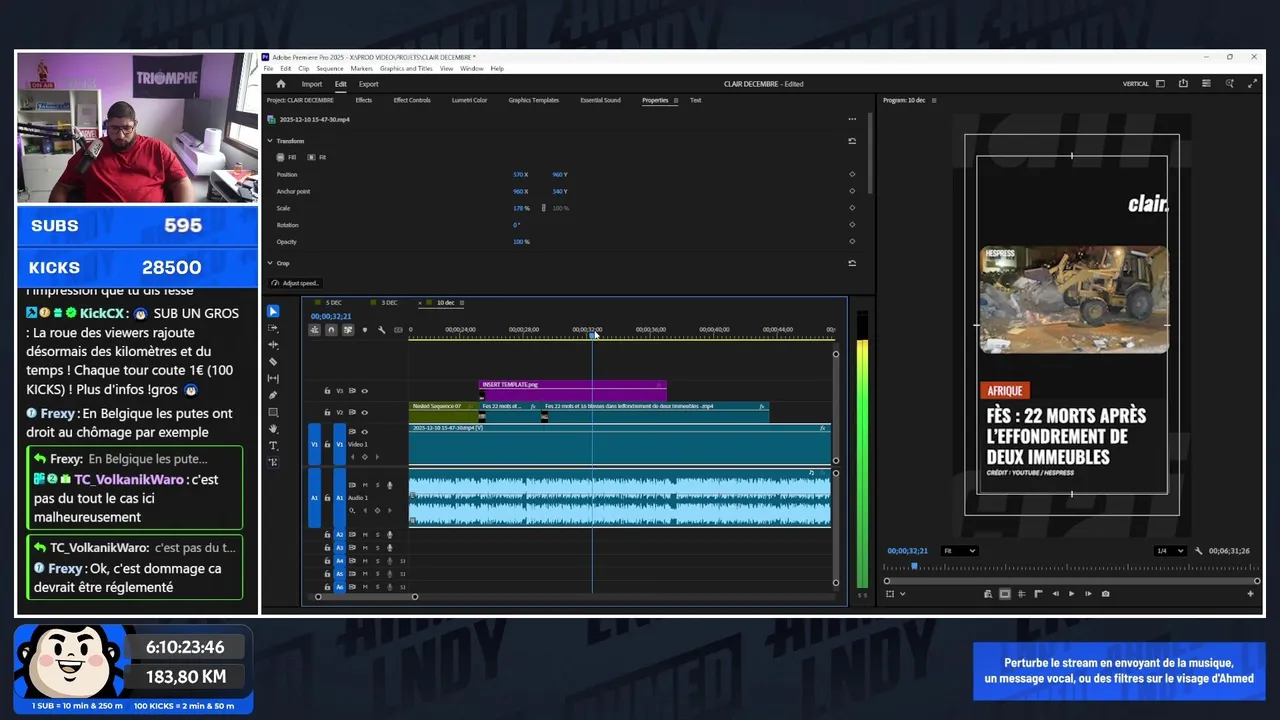Step forward one frame in Program Monitor
1280x720 pixels.
tap(1088, 594)
